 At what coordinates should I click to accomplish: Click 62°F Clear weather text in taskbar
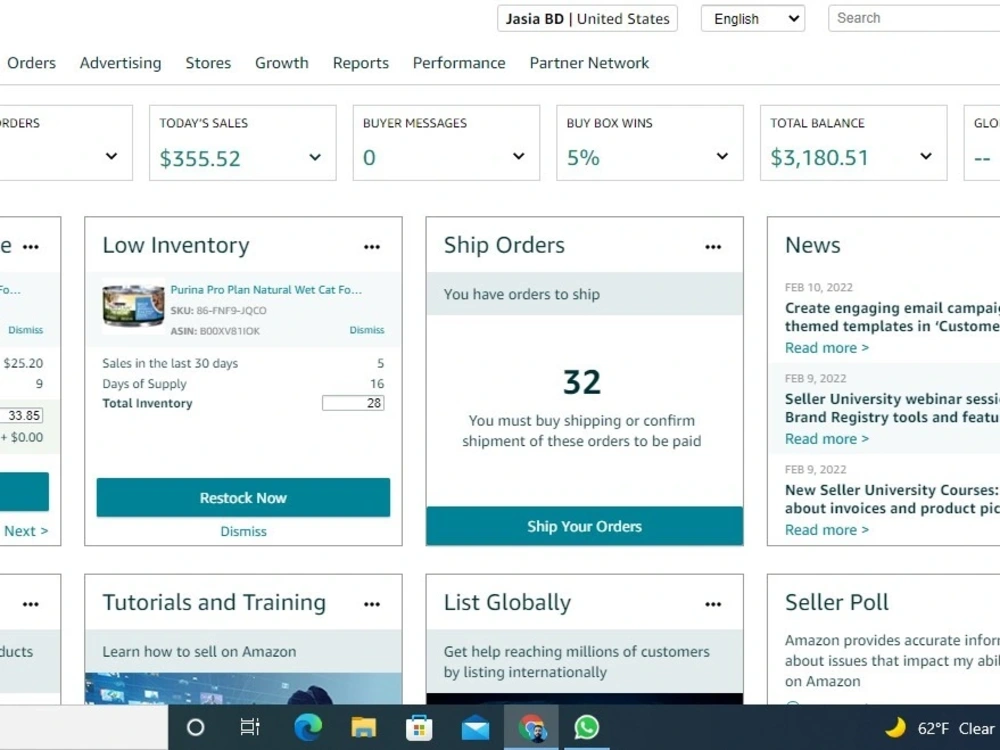(x=955, y=728)
